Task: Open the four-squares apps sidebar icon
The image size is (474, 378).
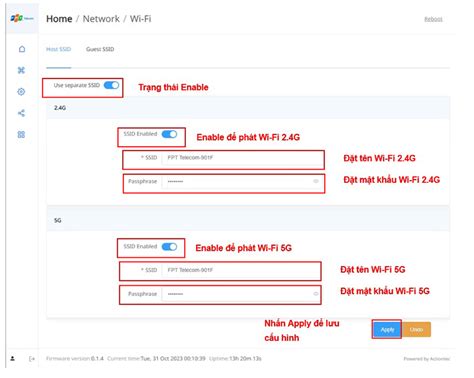Action: 21,135
